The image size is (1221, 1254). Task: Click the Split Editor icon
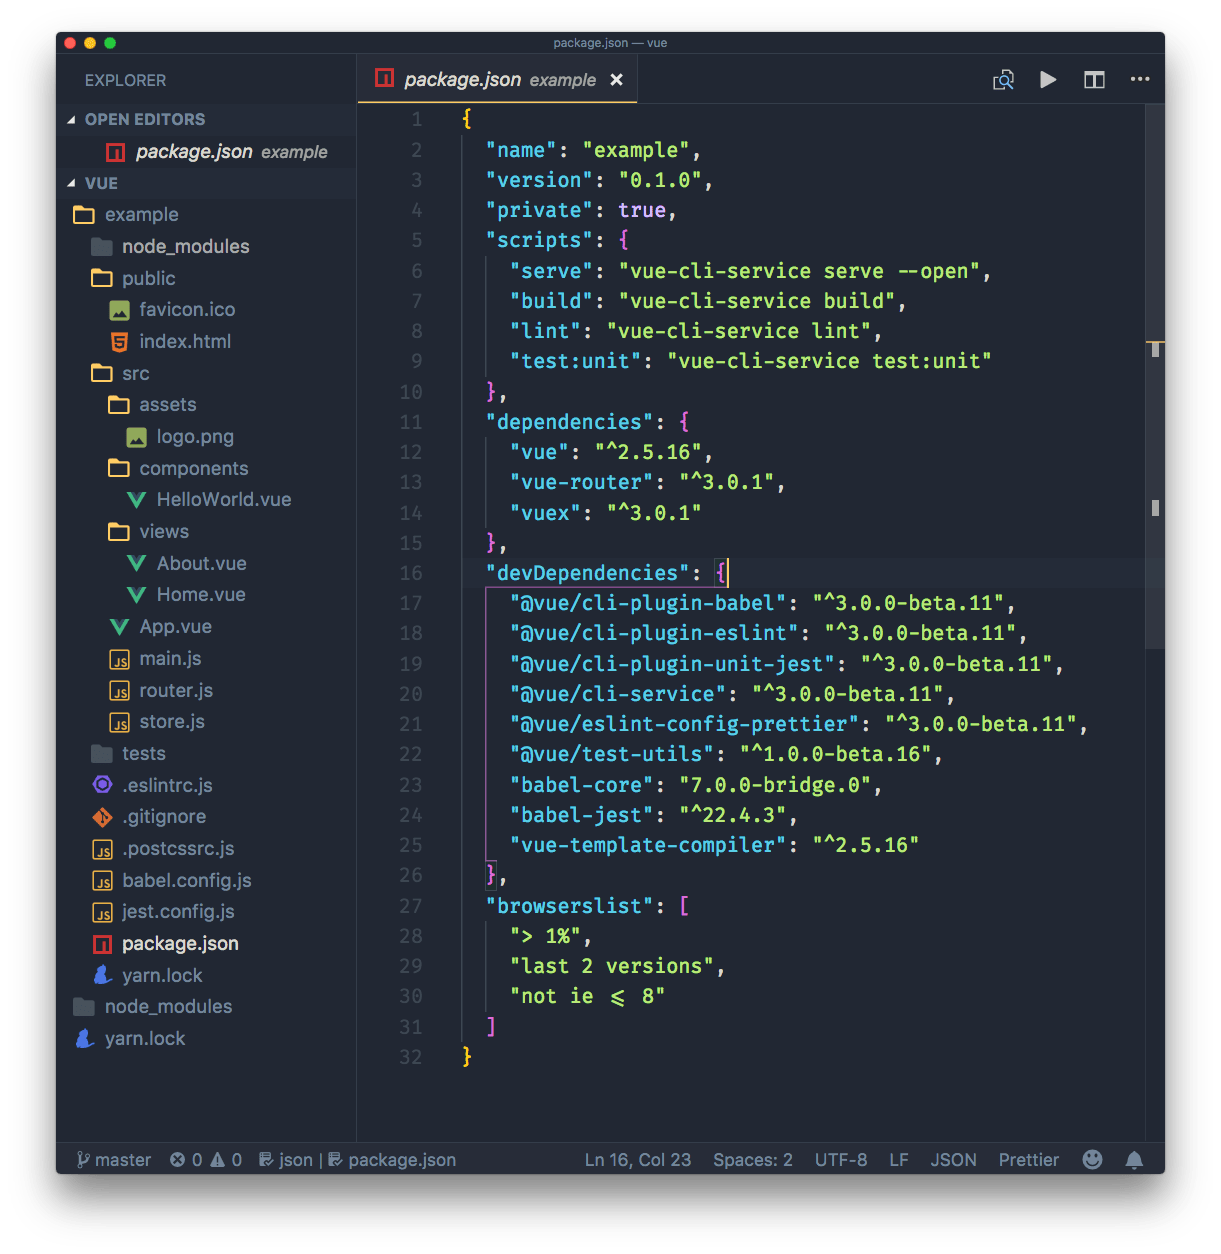[1094, 80]
